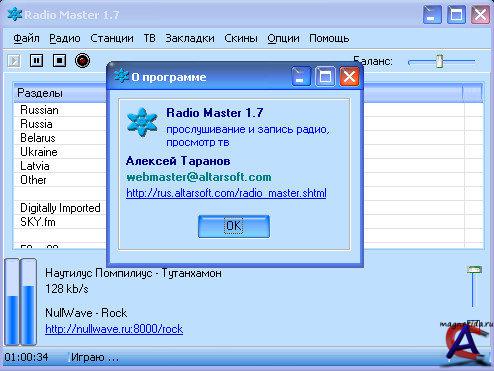This screenshot has height=371, width=494.
Task: Open the Помощь menu
Action: (x=329, y=38)
